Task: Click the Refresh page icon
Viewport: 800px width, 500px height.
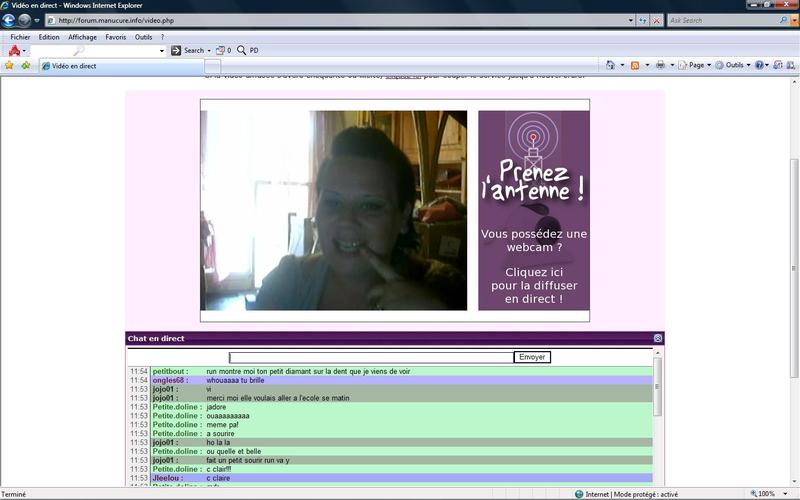Action: pos(643,20)
